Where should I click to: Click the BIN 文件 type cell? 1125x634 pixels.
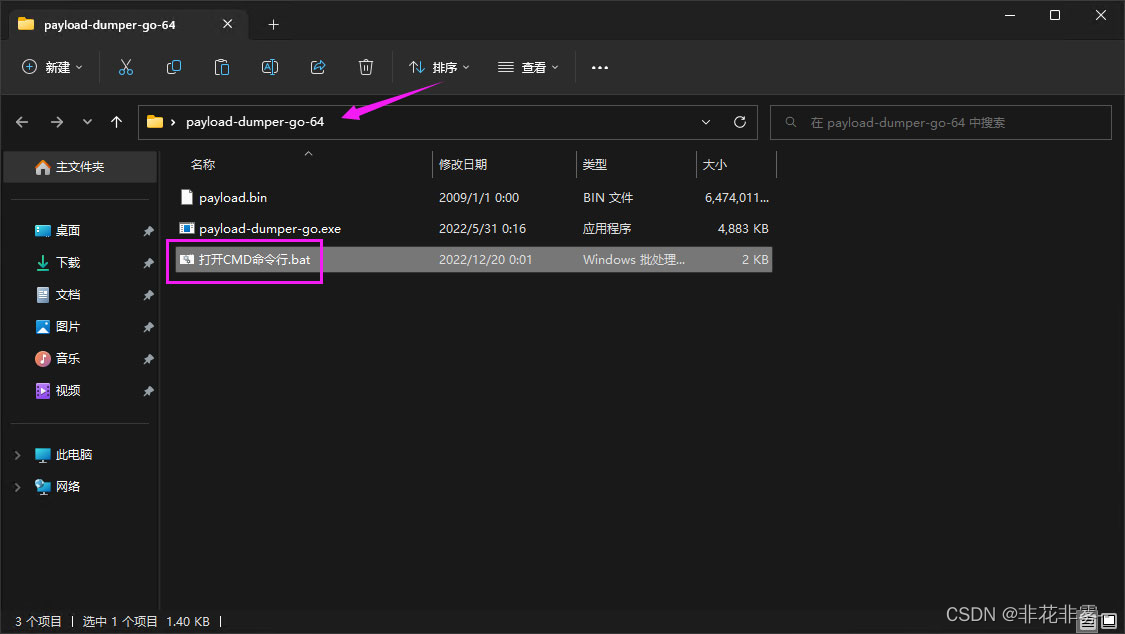tap(608, 197)
